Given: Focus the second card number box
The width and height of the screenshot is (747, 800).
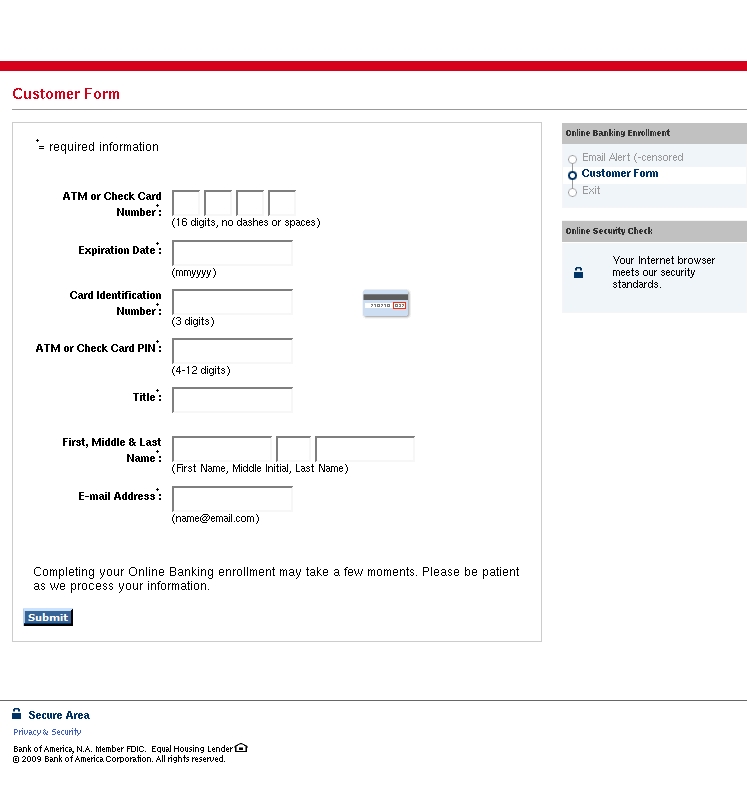Looking at the screenshot, I should [218, 203].
